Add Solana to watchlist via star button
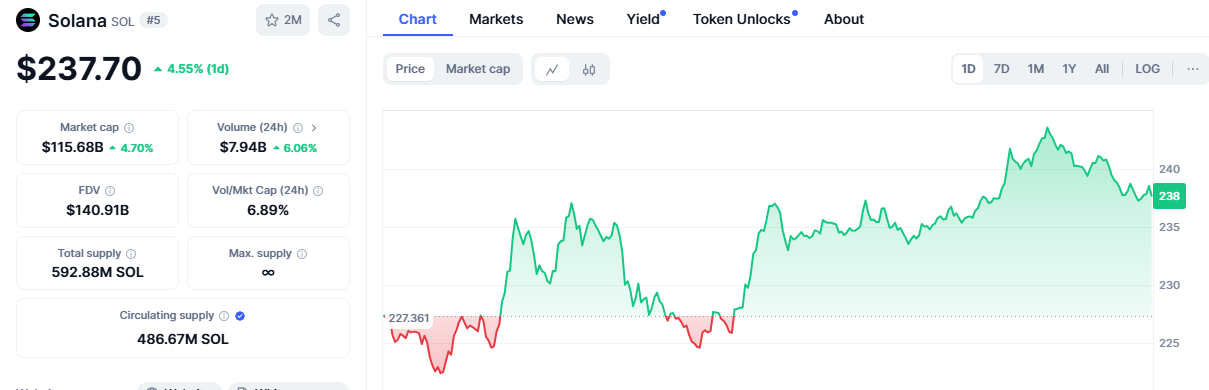This screenshot has height=390, width=1209. tap(283, 20)
